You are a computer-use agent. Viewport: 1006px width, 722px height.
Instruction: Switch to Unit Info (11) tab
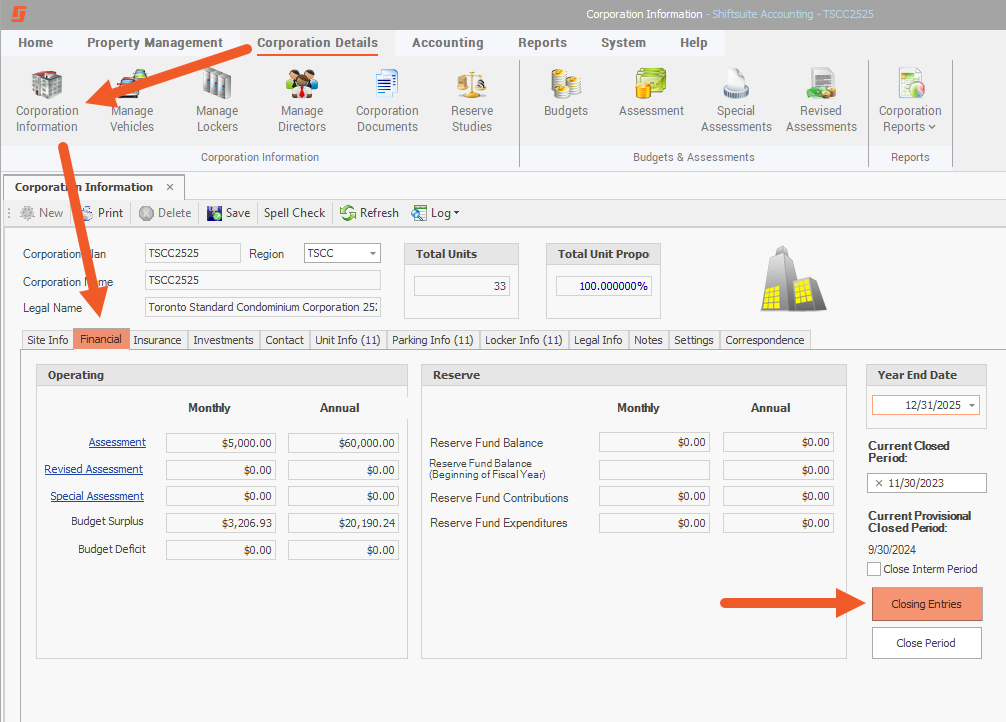point(348,340)
